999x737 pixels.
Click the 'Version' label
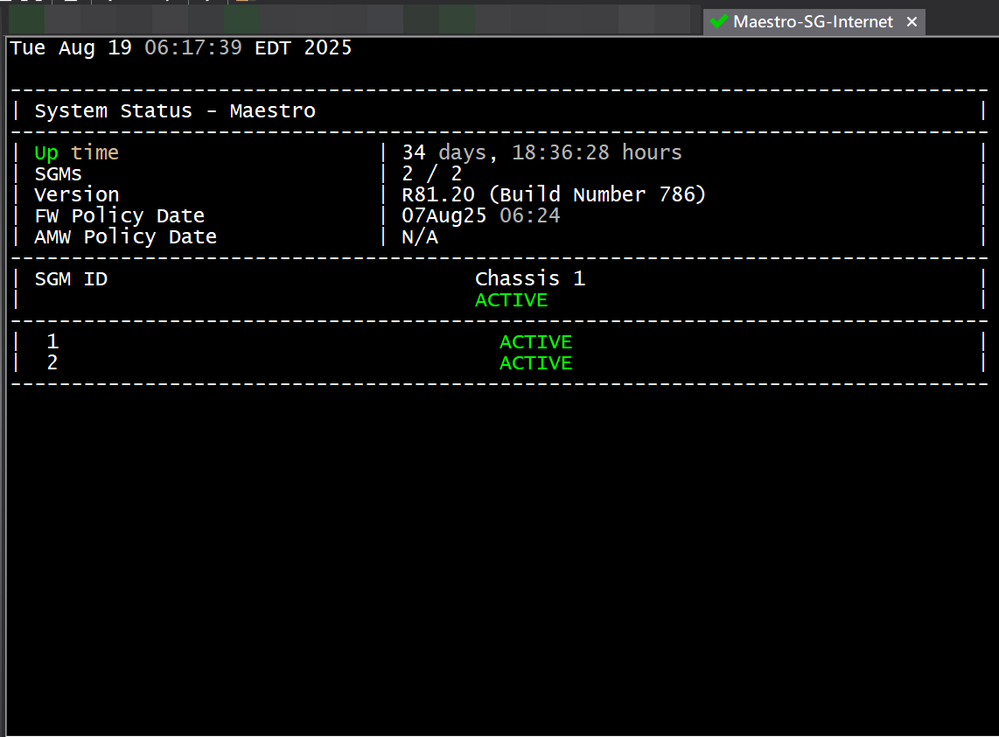(76, 195)
